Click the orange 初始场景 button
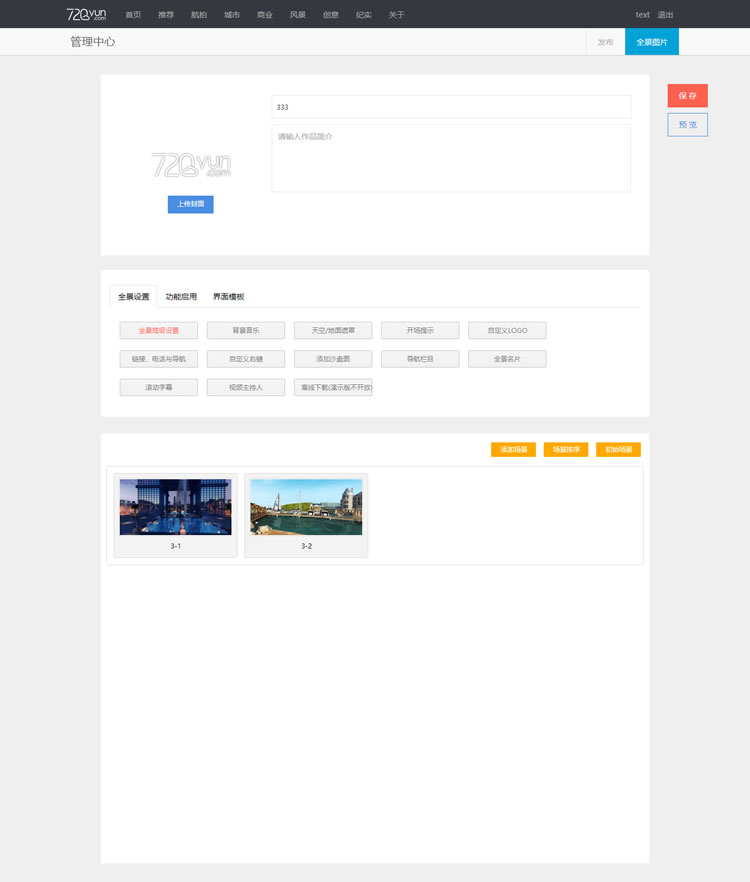 618,449
